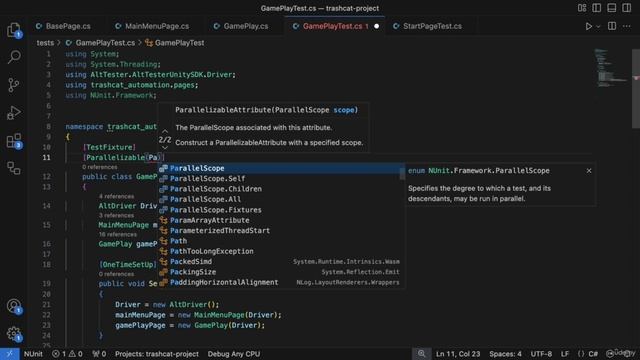
Task: Choose PackedSimd suggestion
Action: (x=281, y=262)
